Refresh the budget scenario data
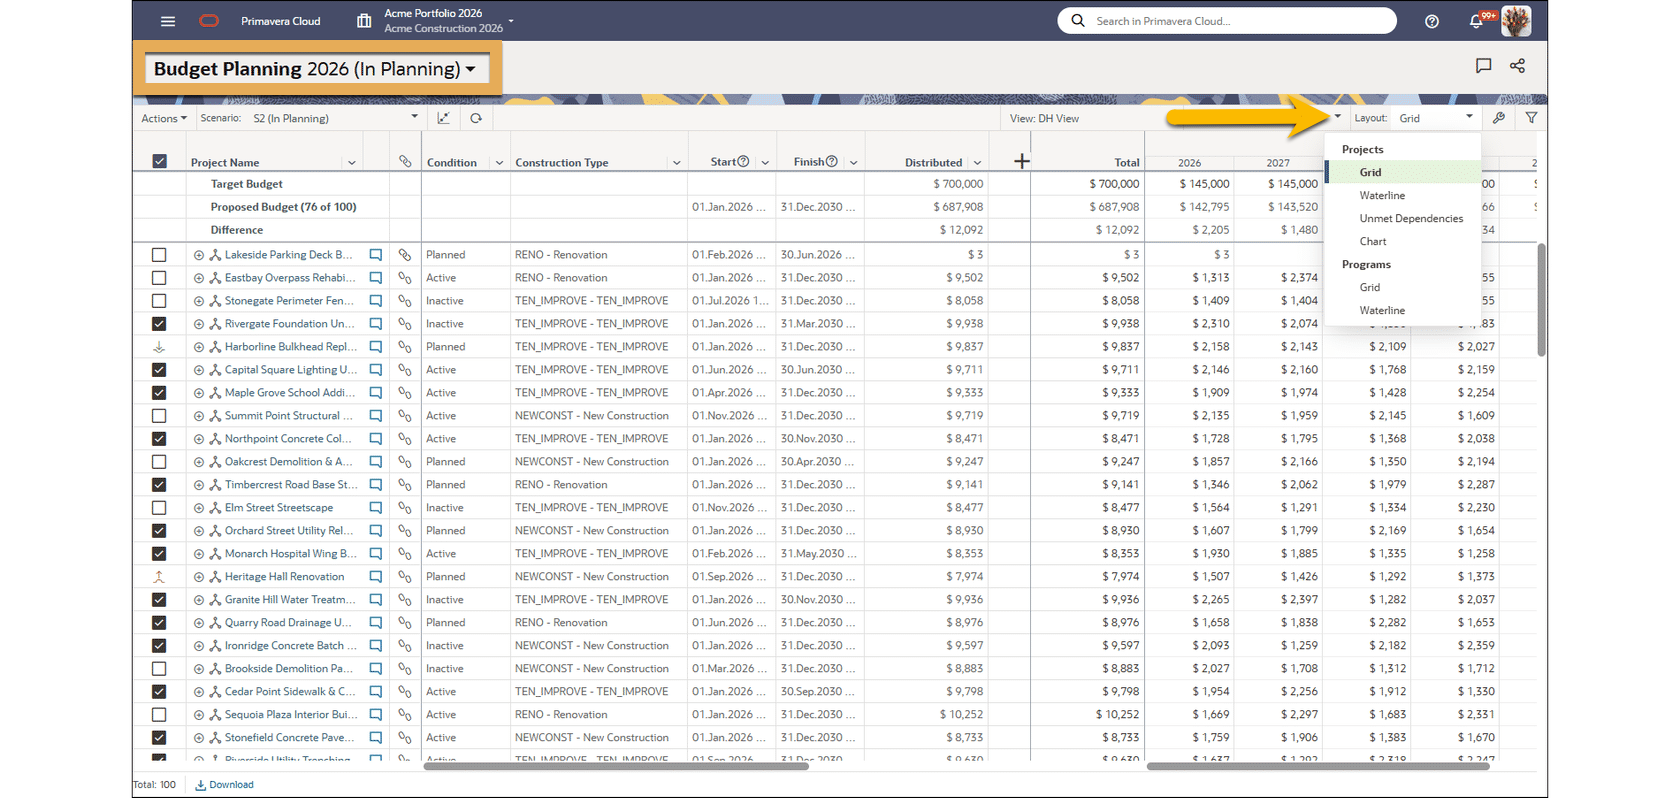 coord(476,118)
